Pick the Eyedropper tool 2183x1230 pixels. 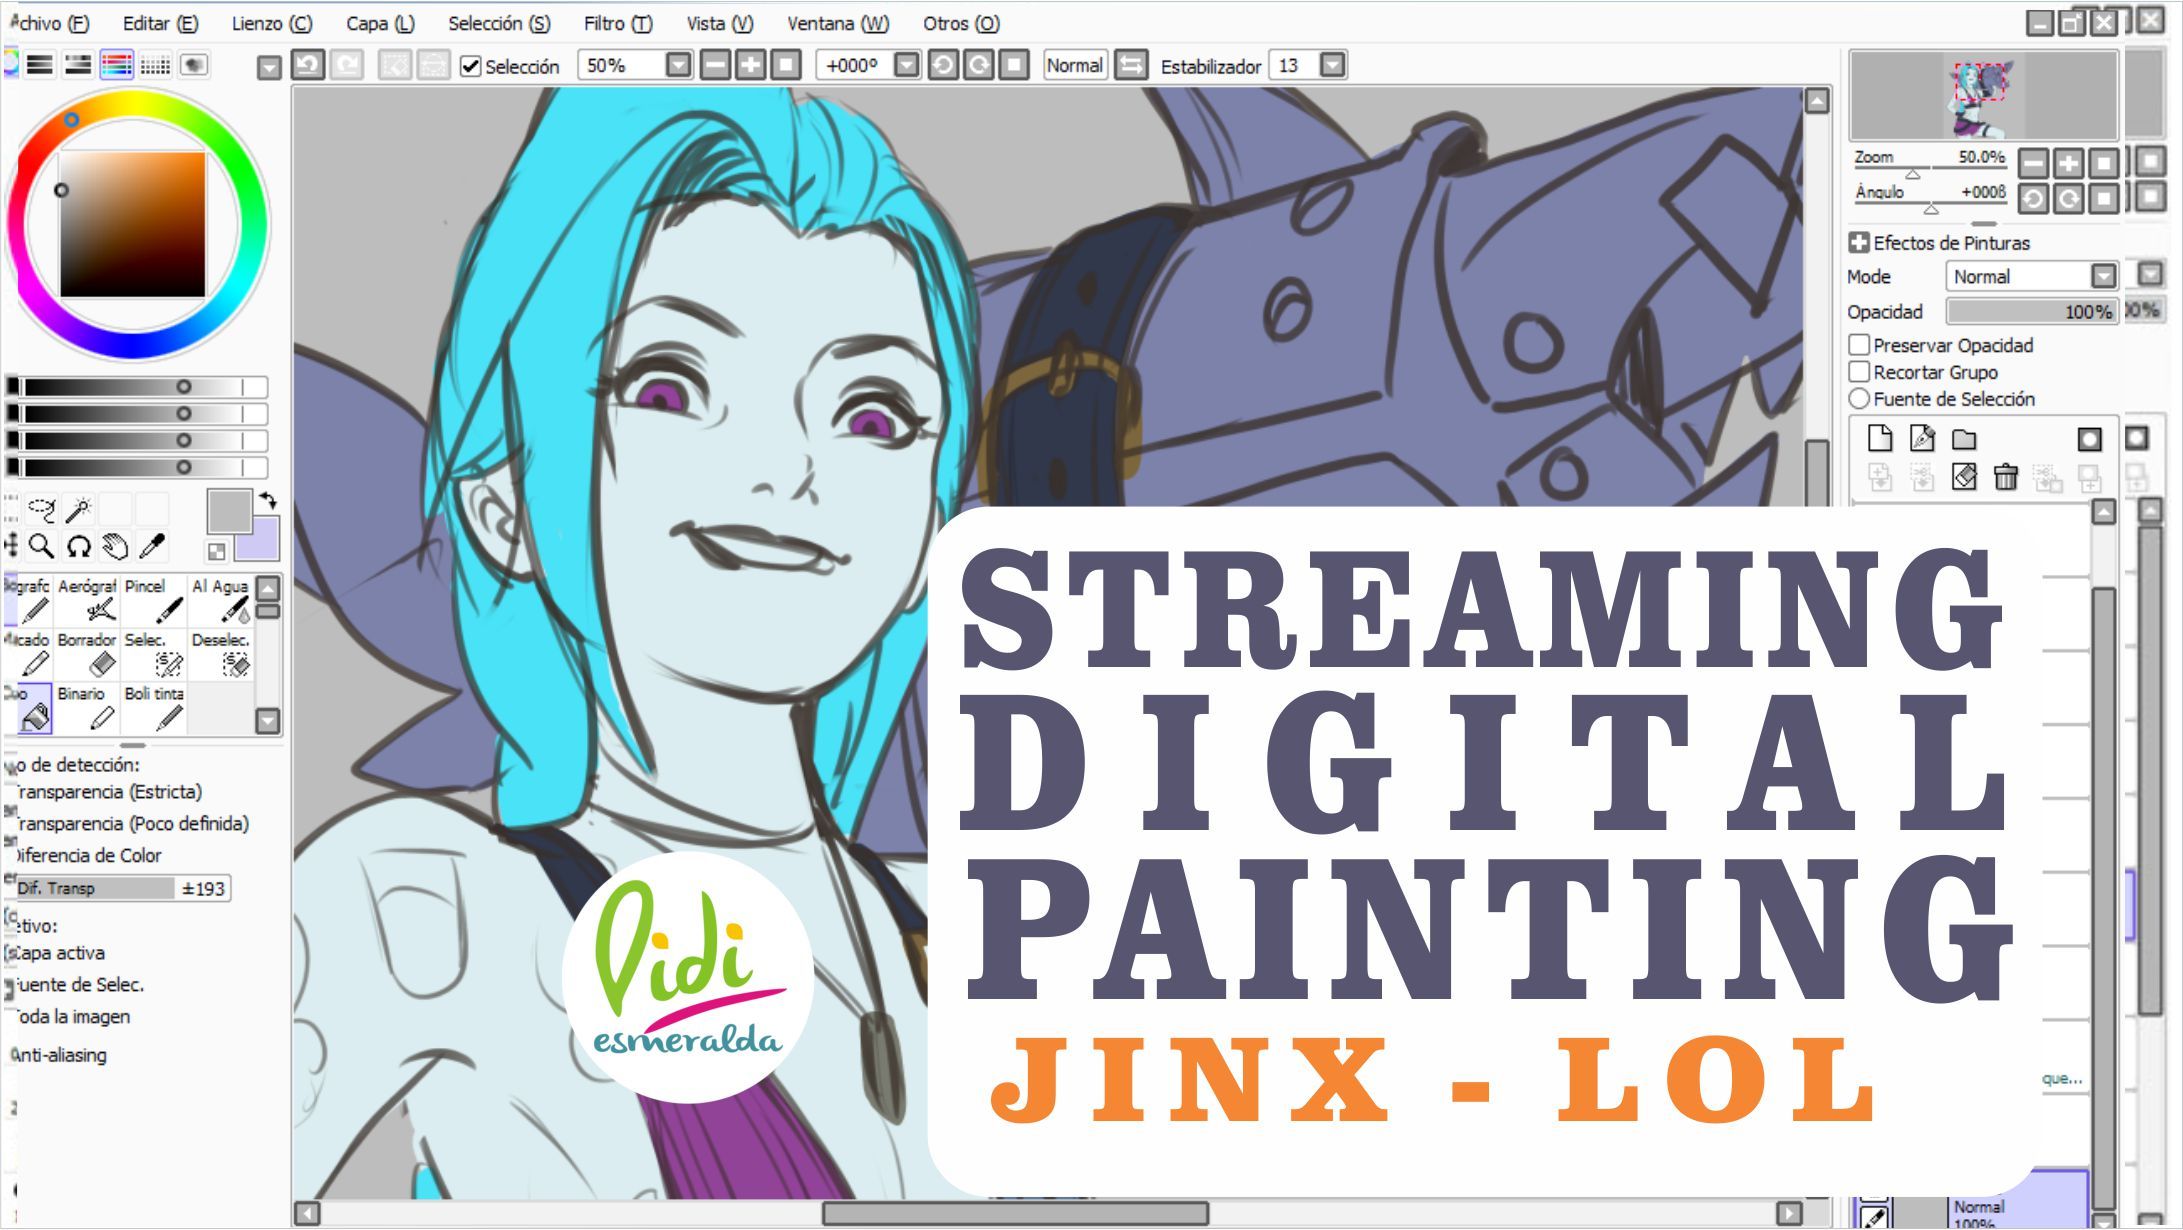(x=152, y=546)
